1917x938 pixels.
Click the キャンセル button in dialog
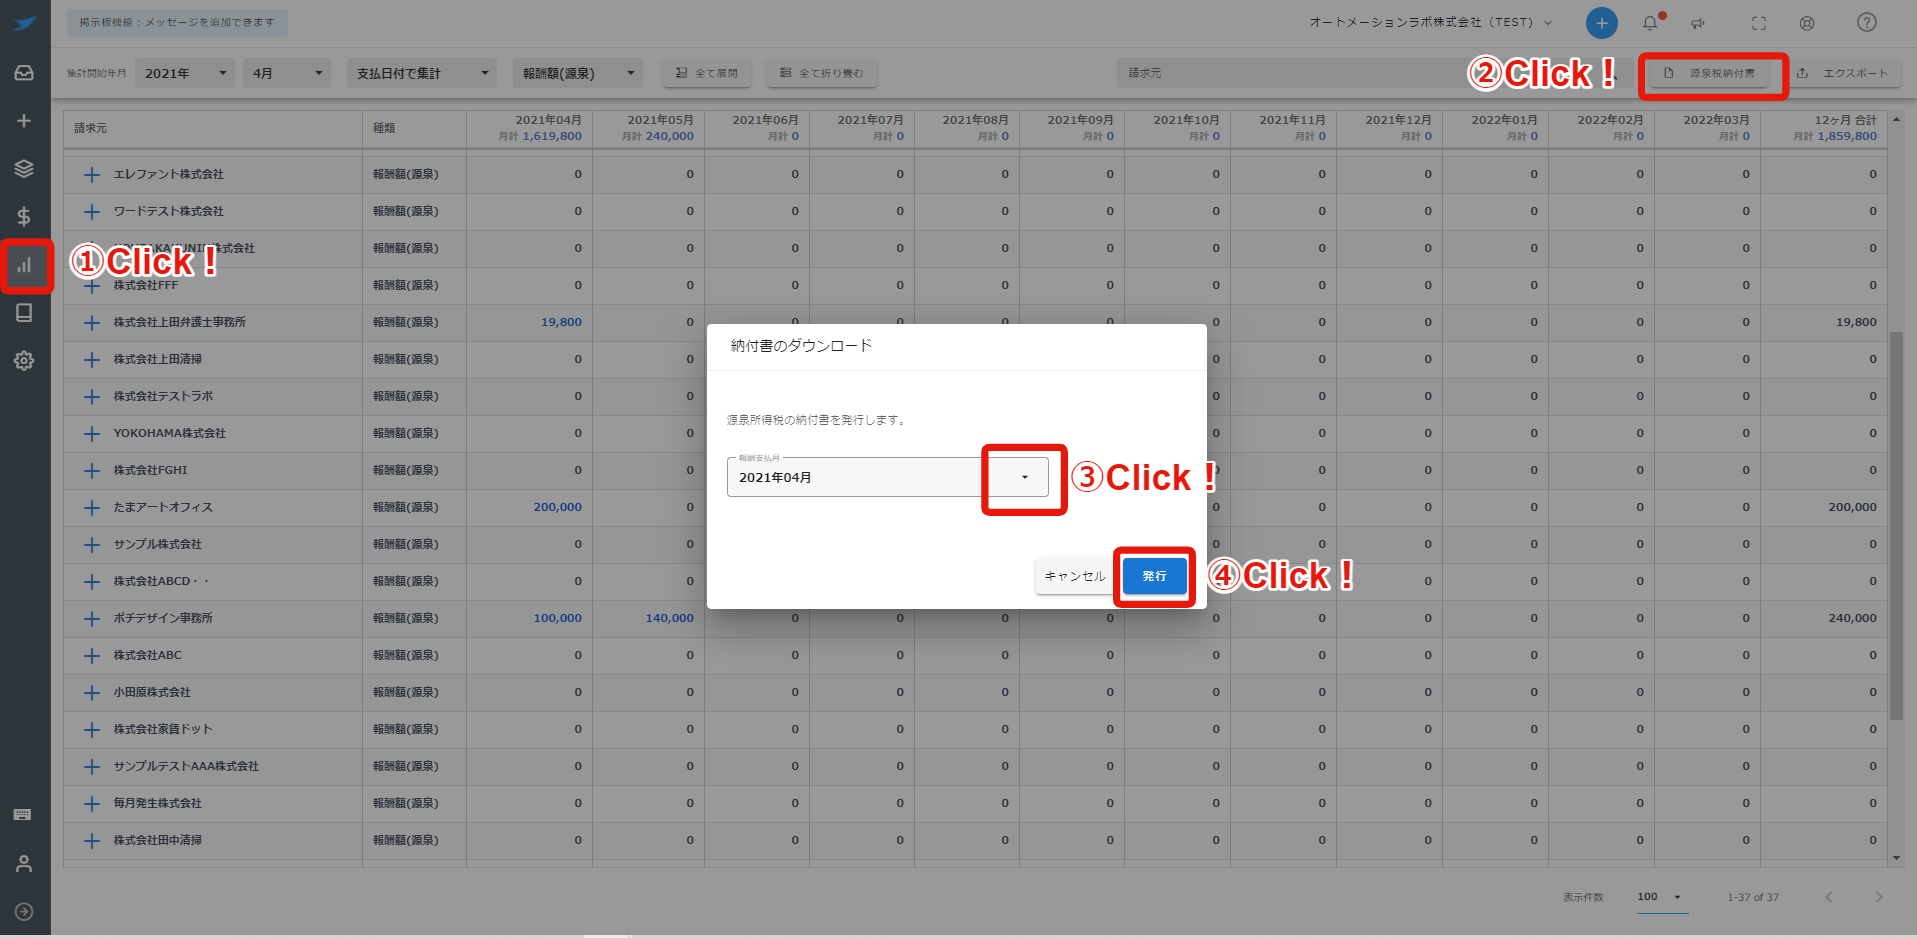click(x=1074, y=576)
